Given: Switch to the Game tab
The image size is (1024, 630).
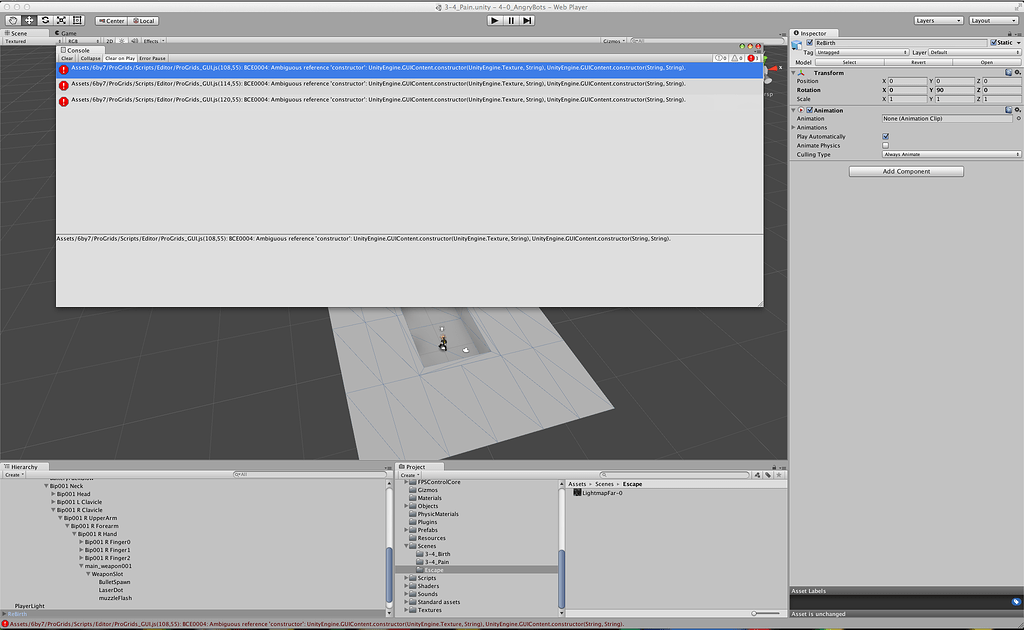Looking at the screenshot, I should pos(67,33).
